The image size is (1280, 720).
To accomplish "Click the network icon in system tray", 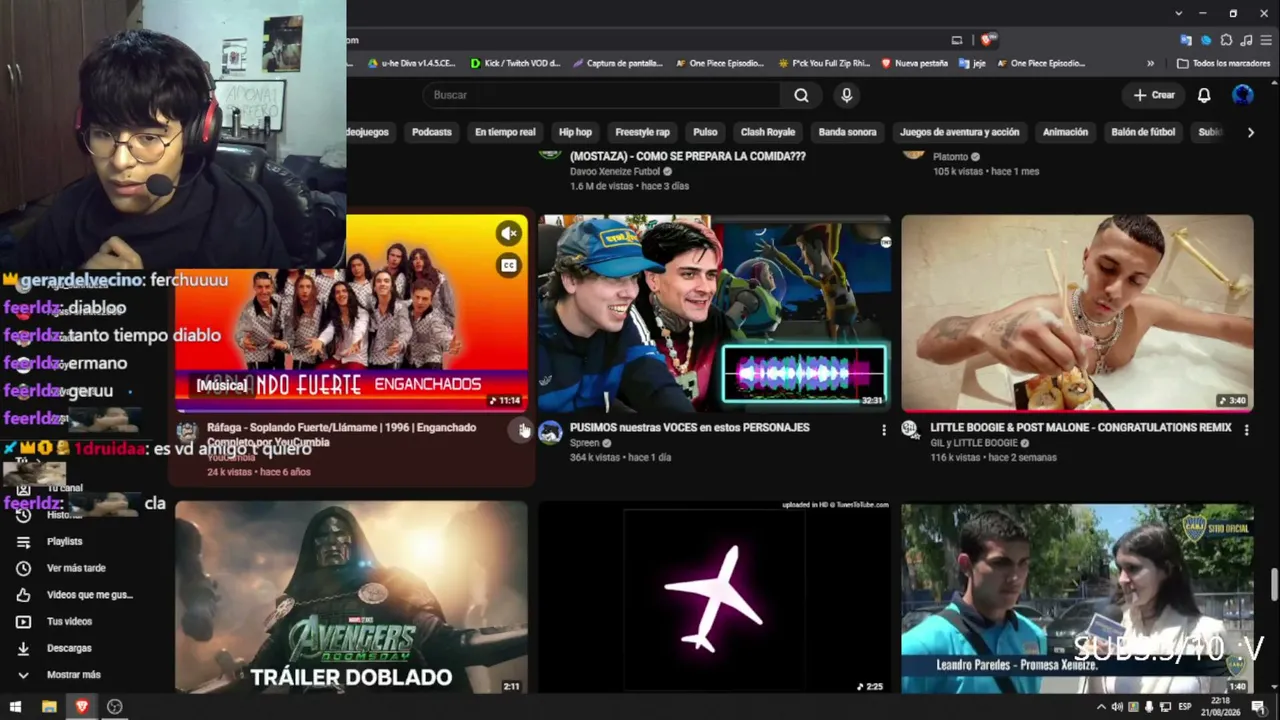I will tap(1165, 707).
